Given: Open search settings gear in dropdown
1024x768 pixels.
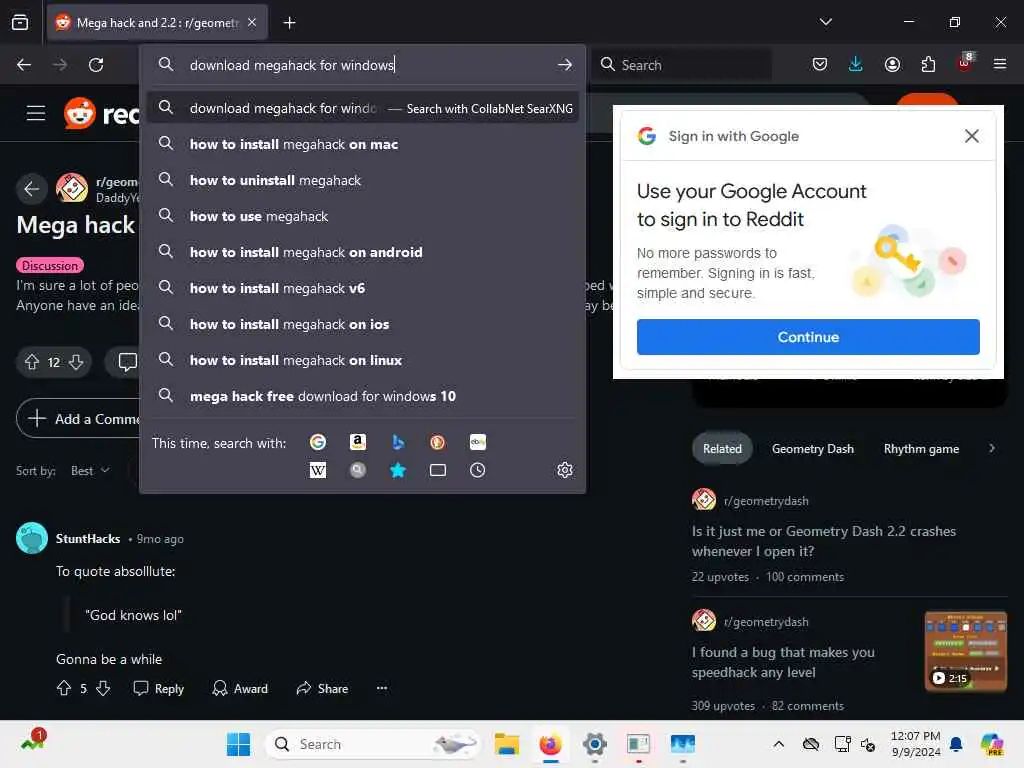Looking at the screenshot, I should [x=565, y=470].
